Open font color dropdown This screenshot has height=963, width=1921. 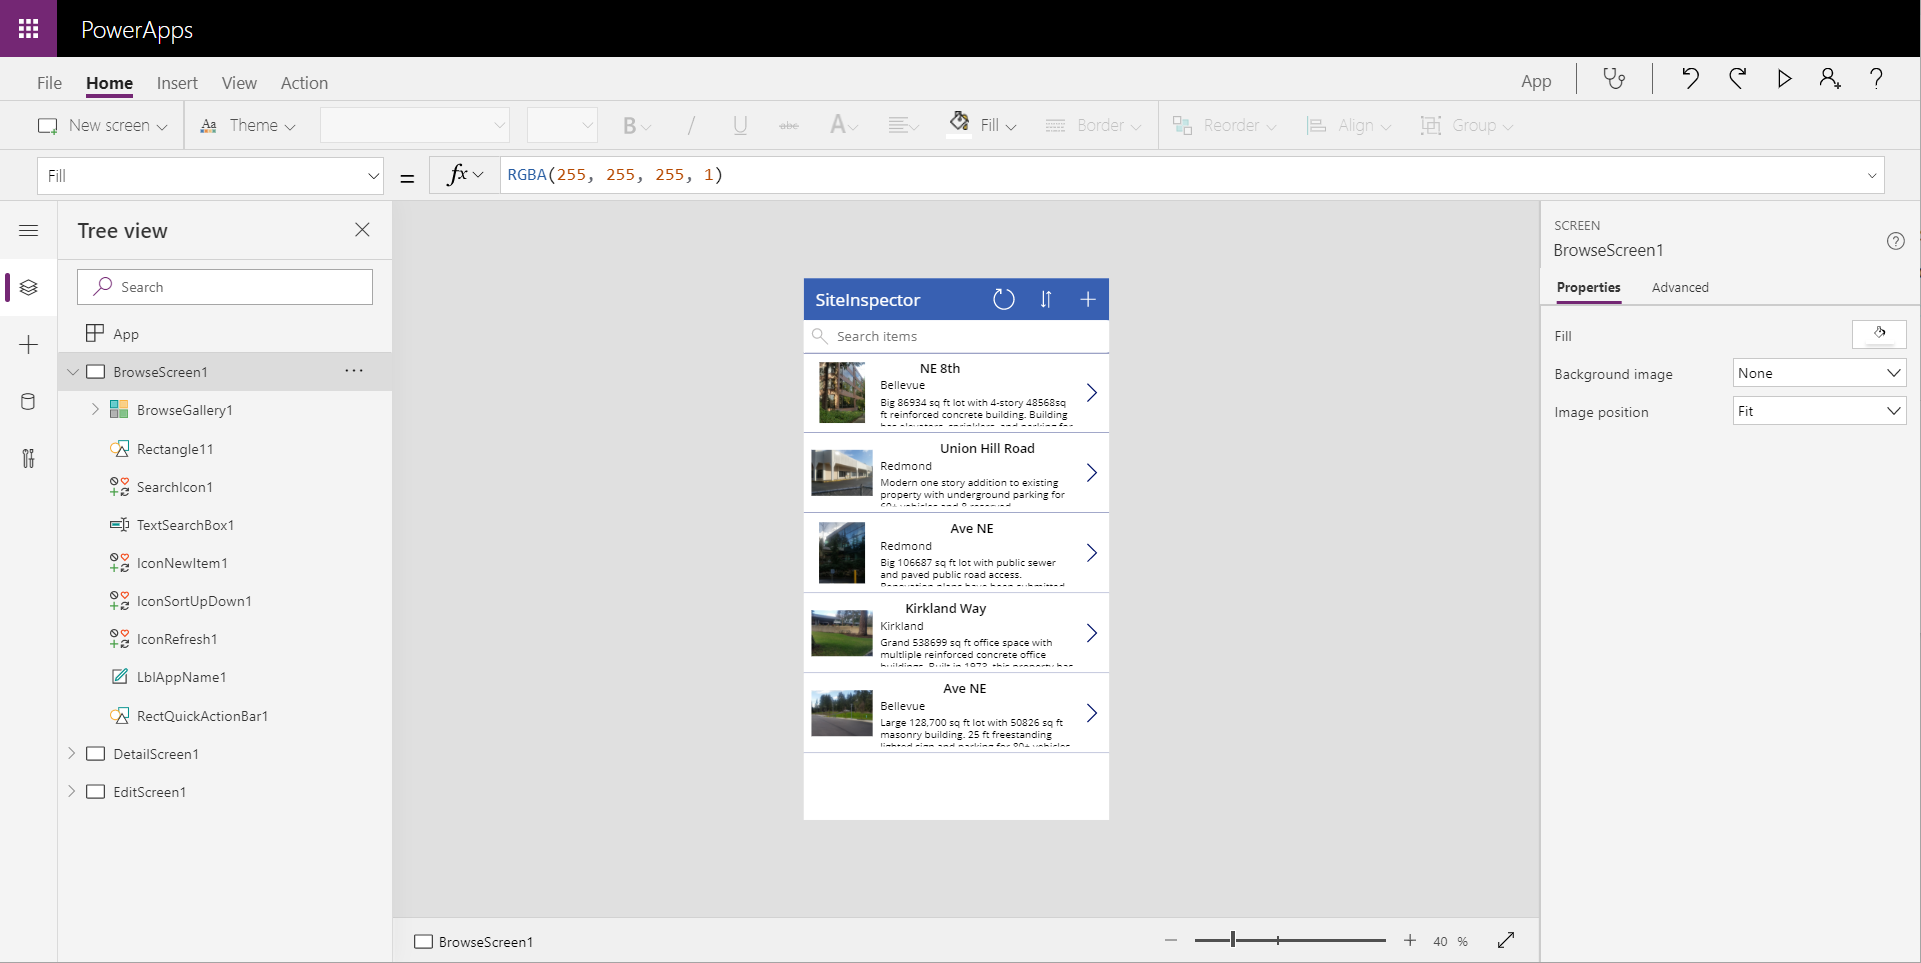[844, 126]
